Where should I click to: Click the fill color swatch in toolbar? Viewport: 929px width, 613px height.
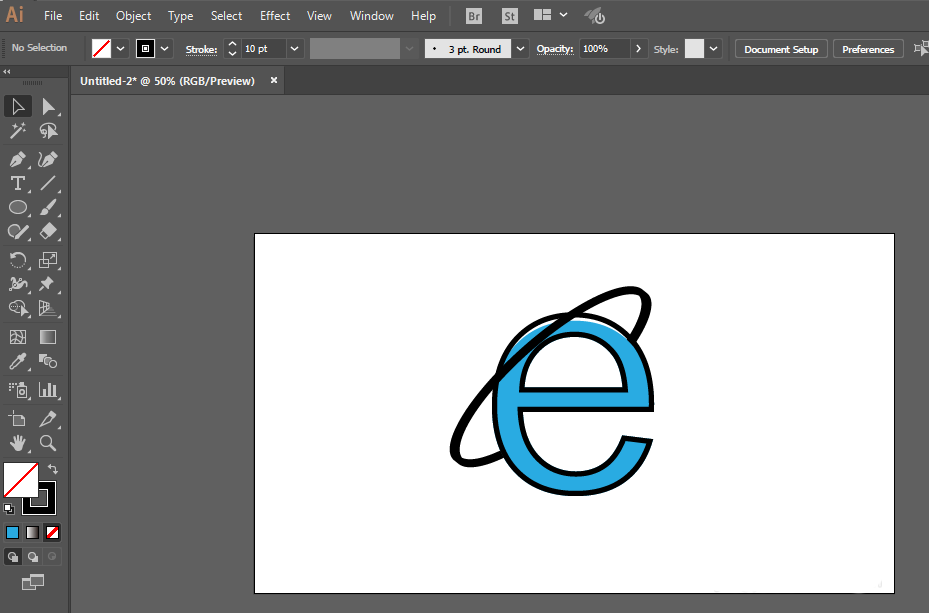[21, 480]
